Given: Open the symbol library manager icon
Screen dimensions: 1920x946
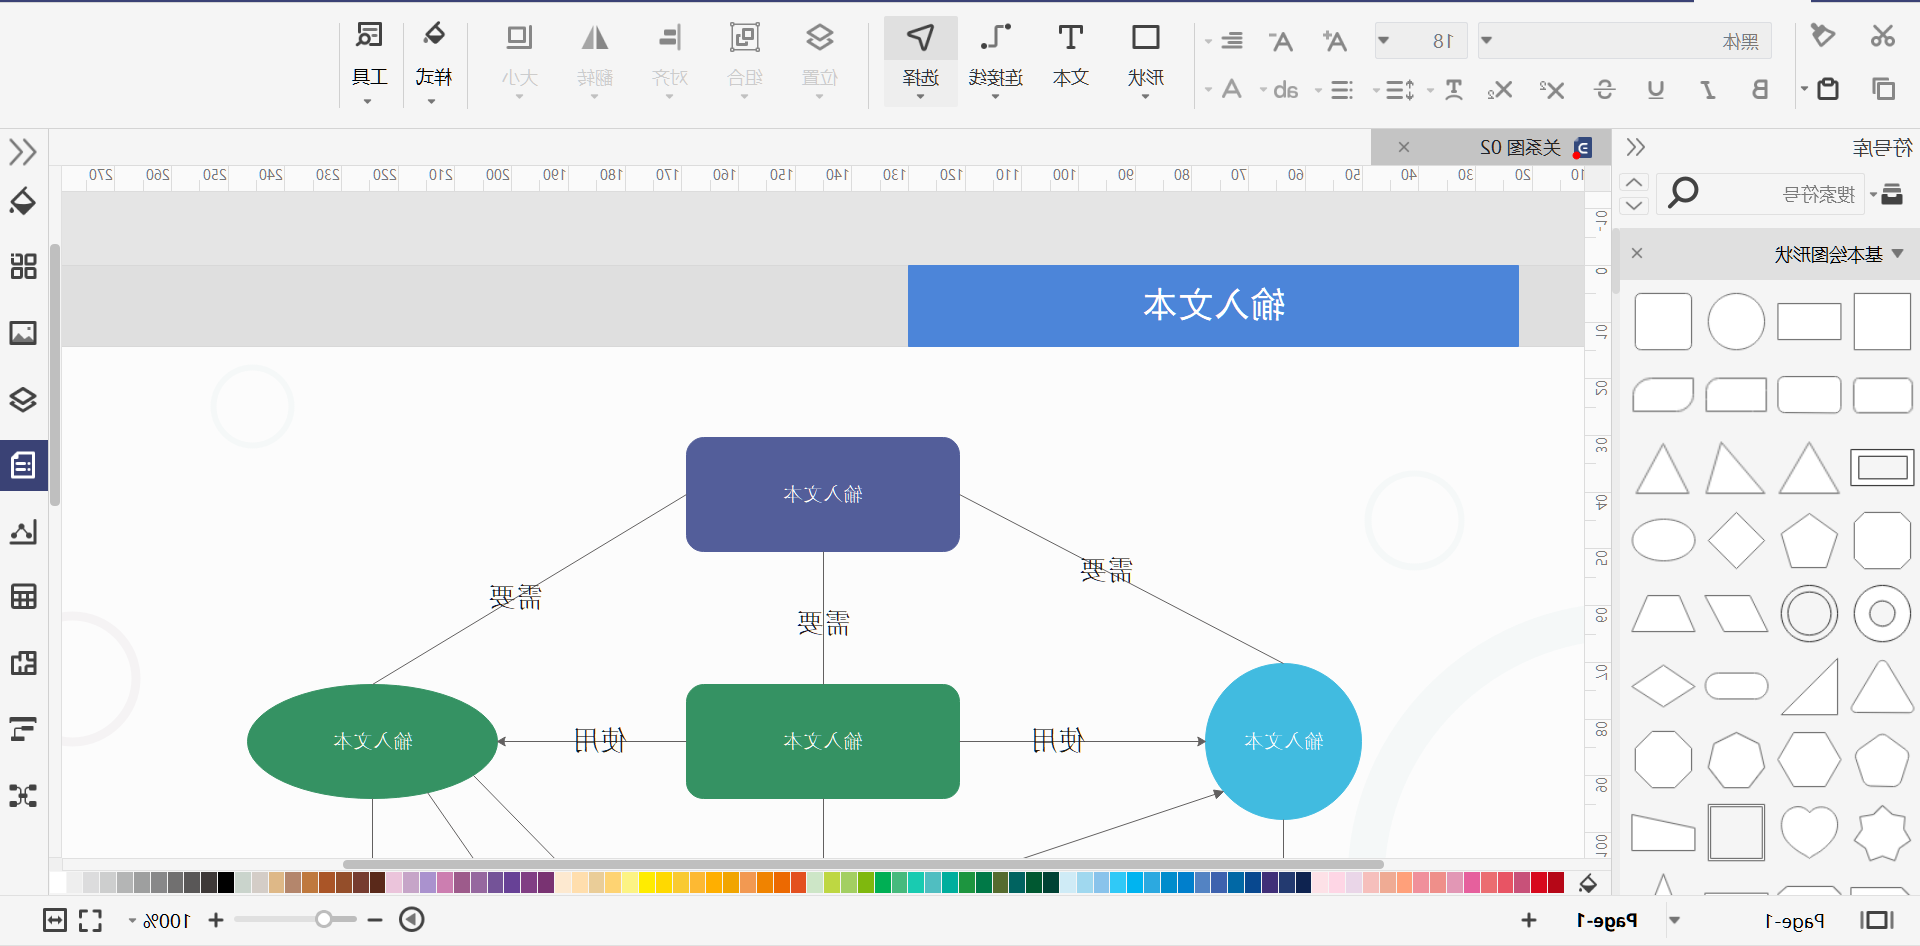Looking at the screenshot, I should point(1891,194).
